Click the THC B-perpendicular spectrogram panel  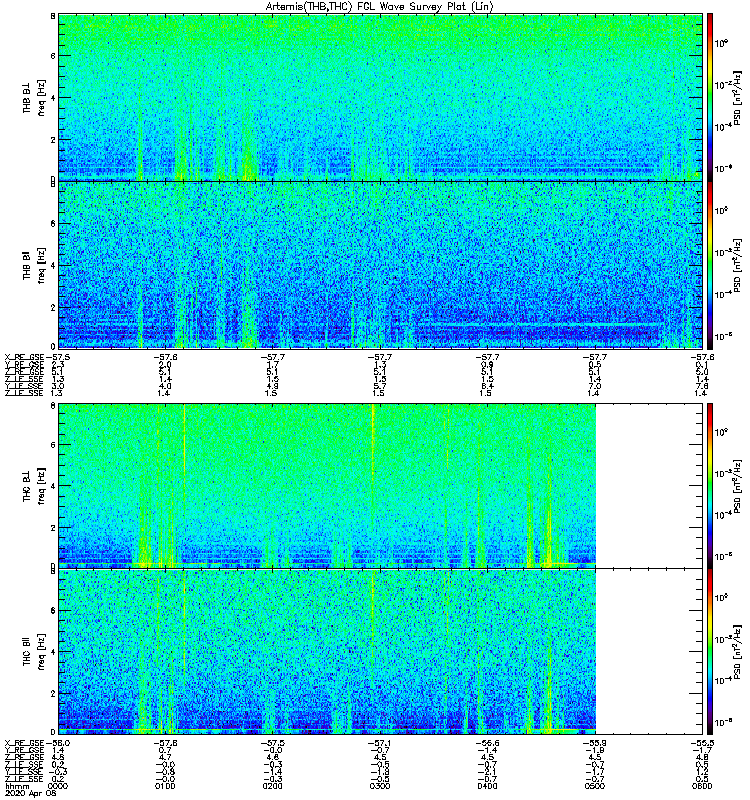click(x=380, y=485)
